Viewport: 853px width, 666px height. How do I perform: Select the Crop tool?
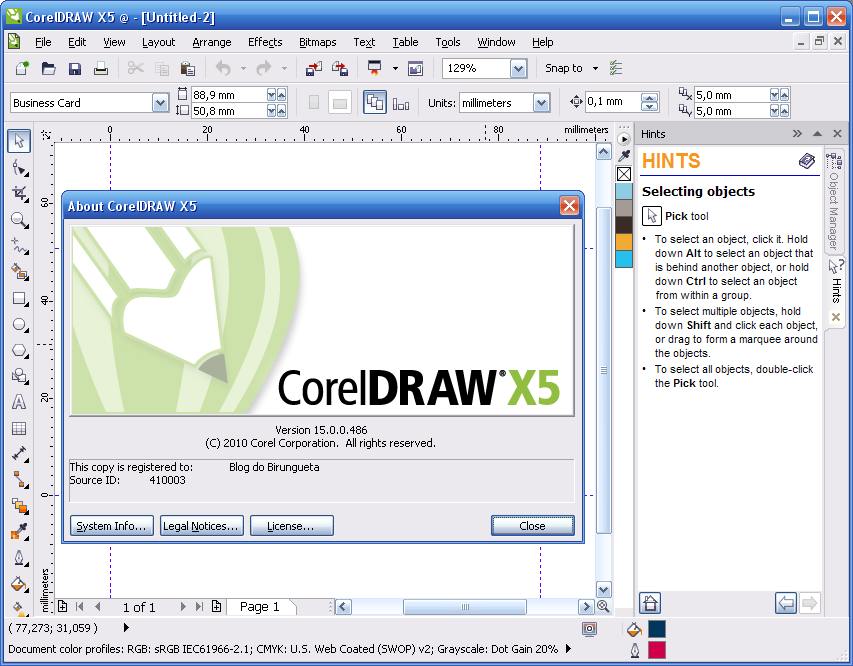[20, 193]
